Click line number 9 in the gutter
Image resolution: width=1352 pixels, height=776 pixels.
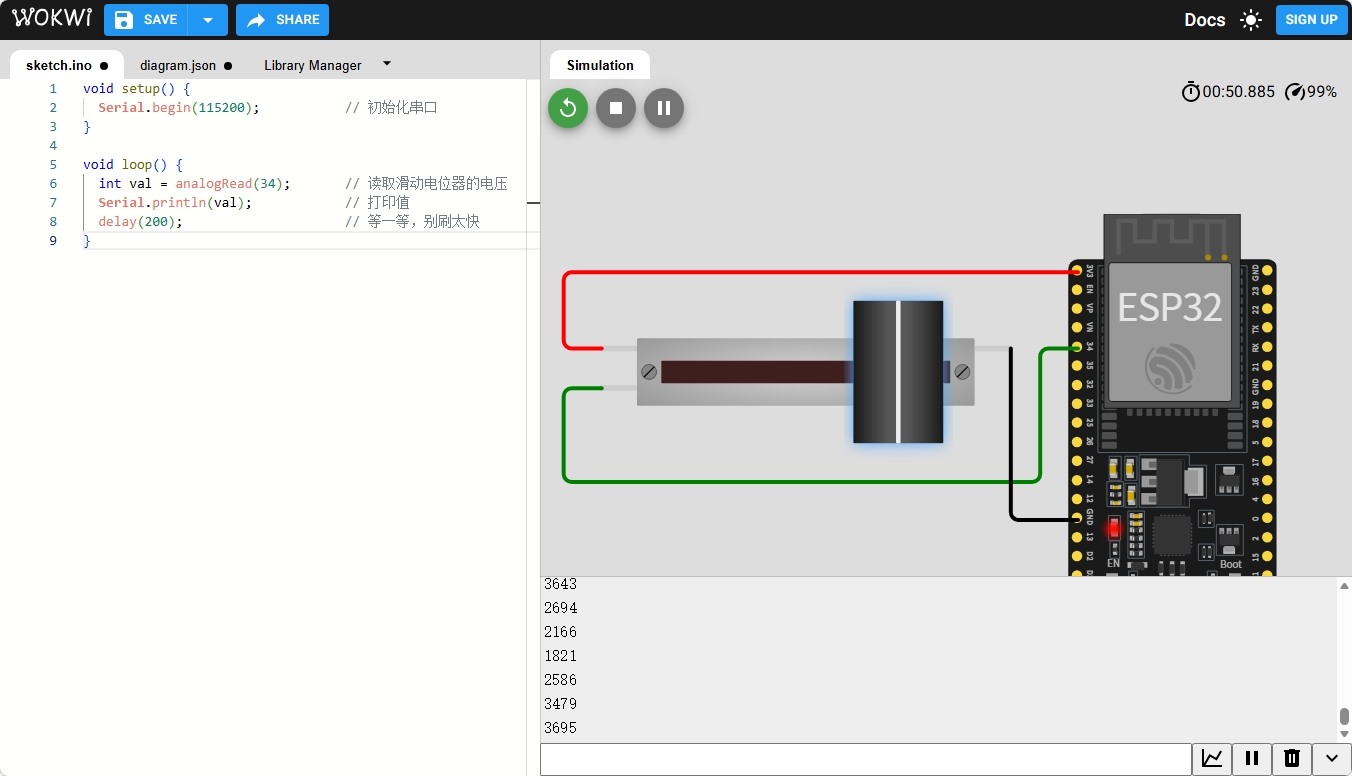[x=53, y=241]
